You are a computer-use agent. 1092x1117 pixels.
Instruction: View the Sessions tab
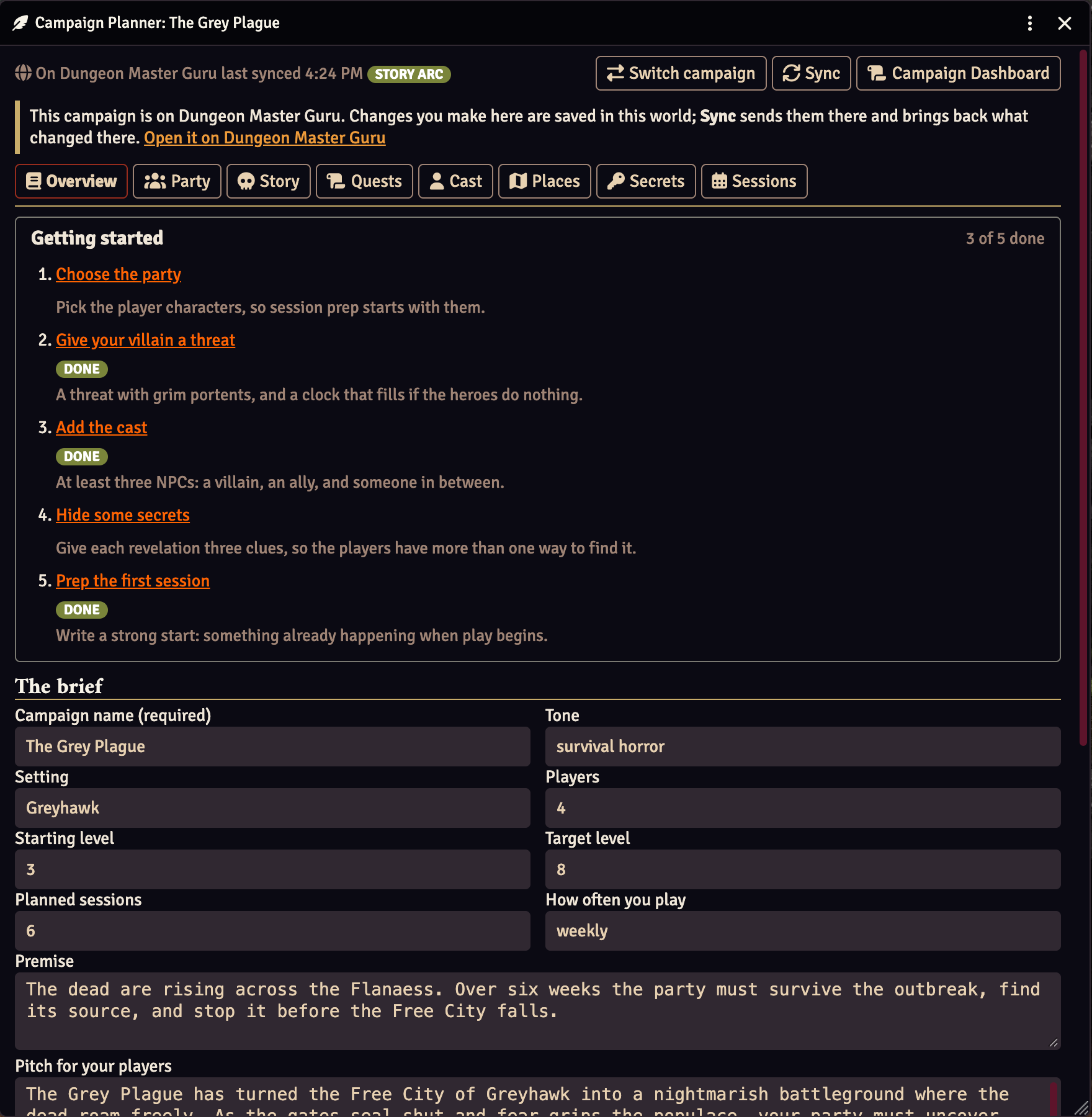click(x=754, y=181)
